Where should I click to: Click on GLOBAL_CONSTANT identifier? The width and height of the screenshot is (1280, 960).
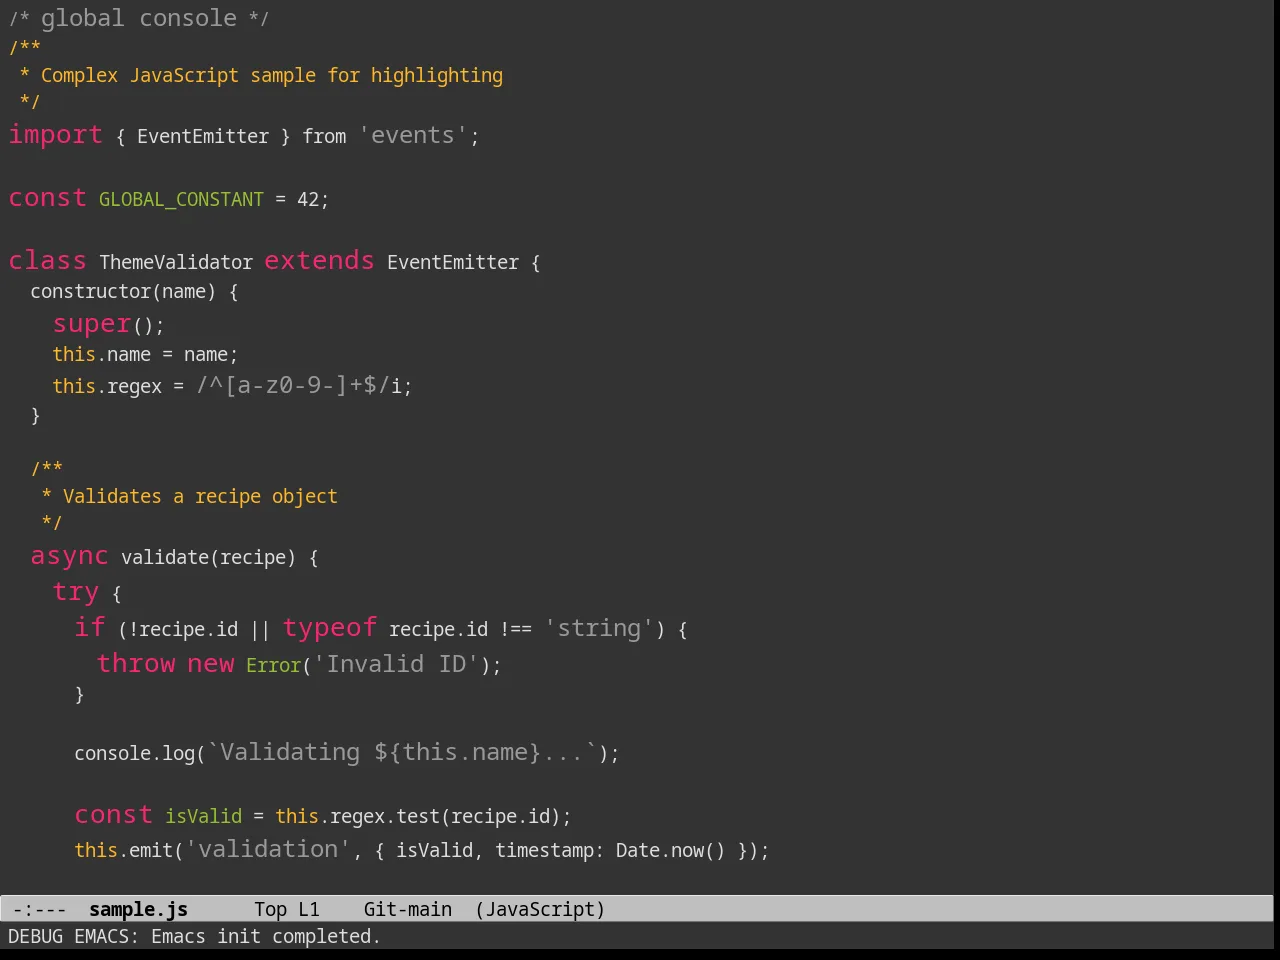(181, 199)
